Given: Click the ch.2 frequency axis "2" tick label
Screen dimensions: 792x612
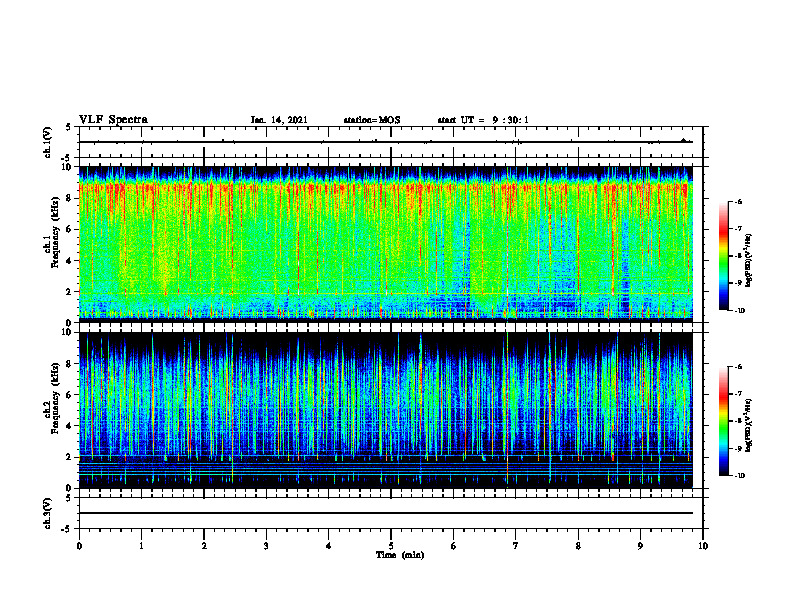Looking at the screenshot, I should 70,457.
